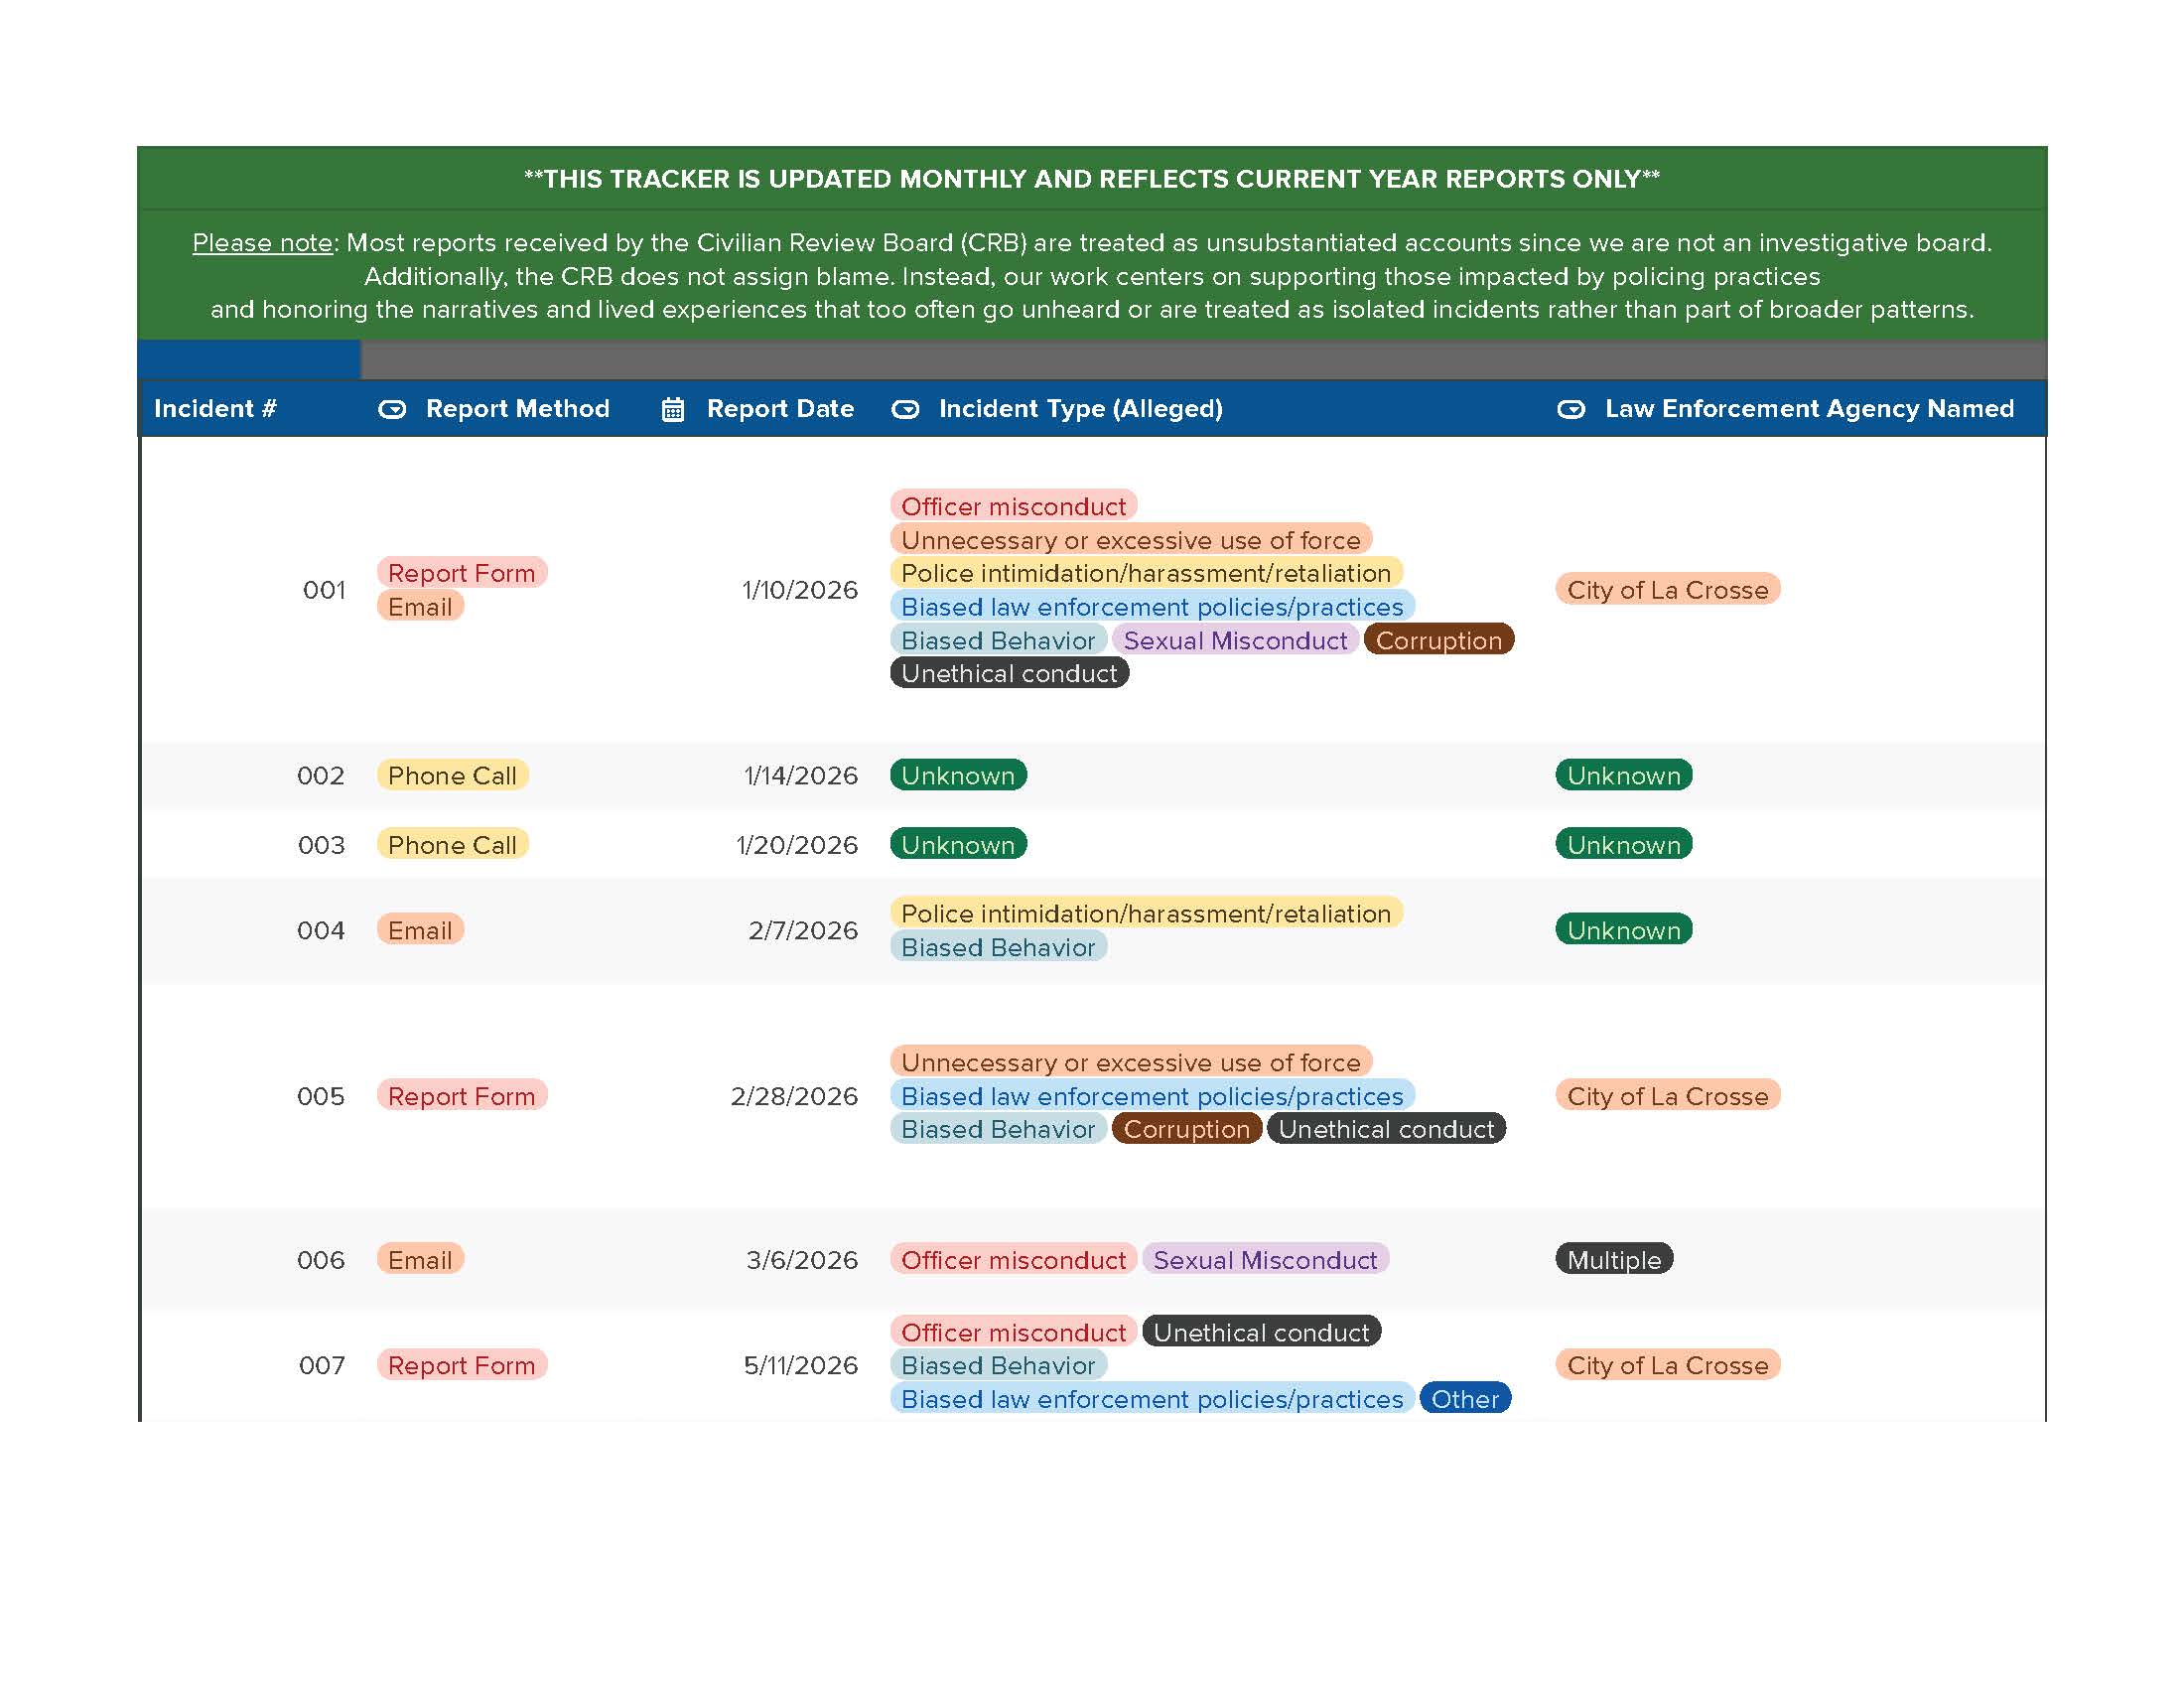2184x1688 pixels.
Task: Click the Multiple agency tag
Action: [1614, 1260]
